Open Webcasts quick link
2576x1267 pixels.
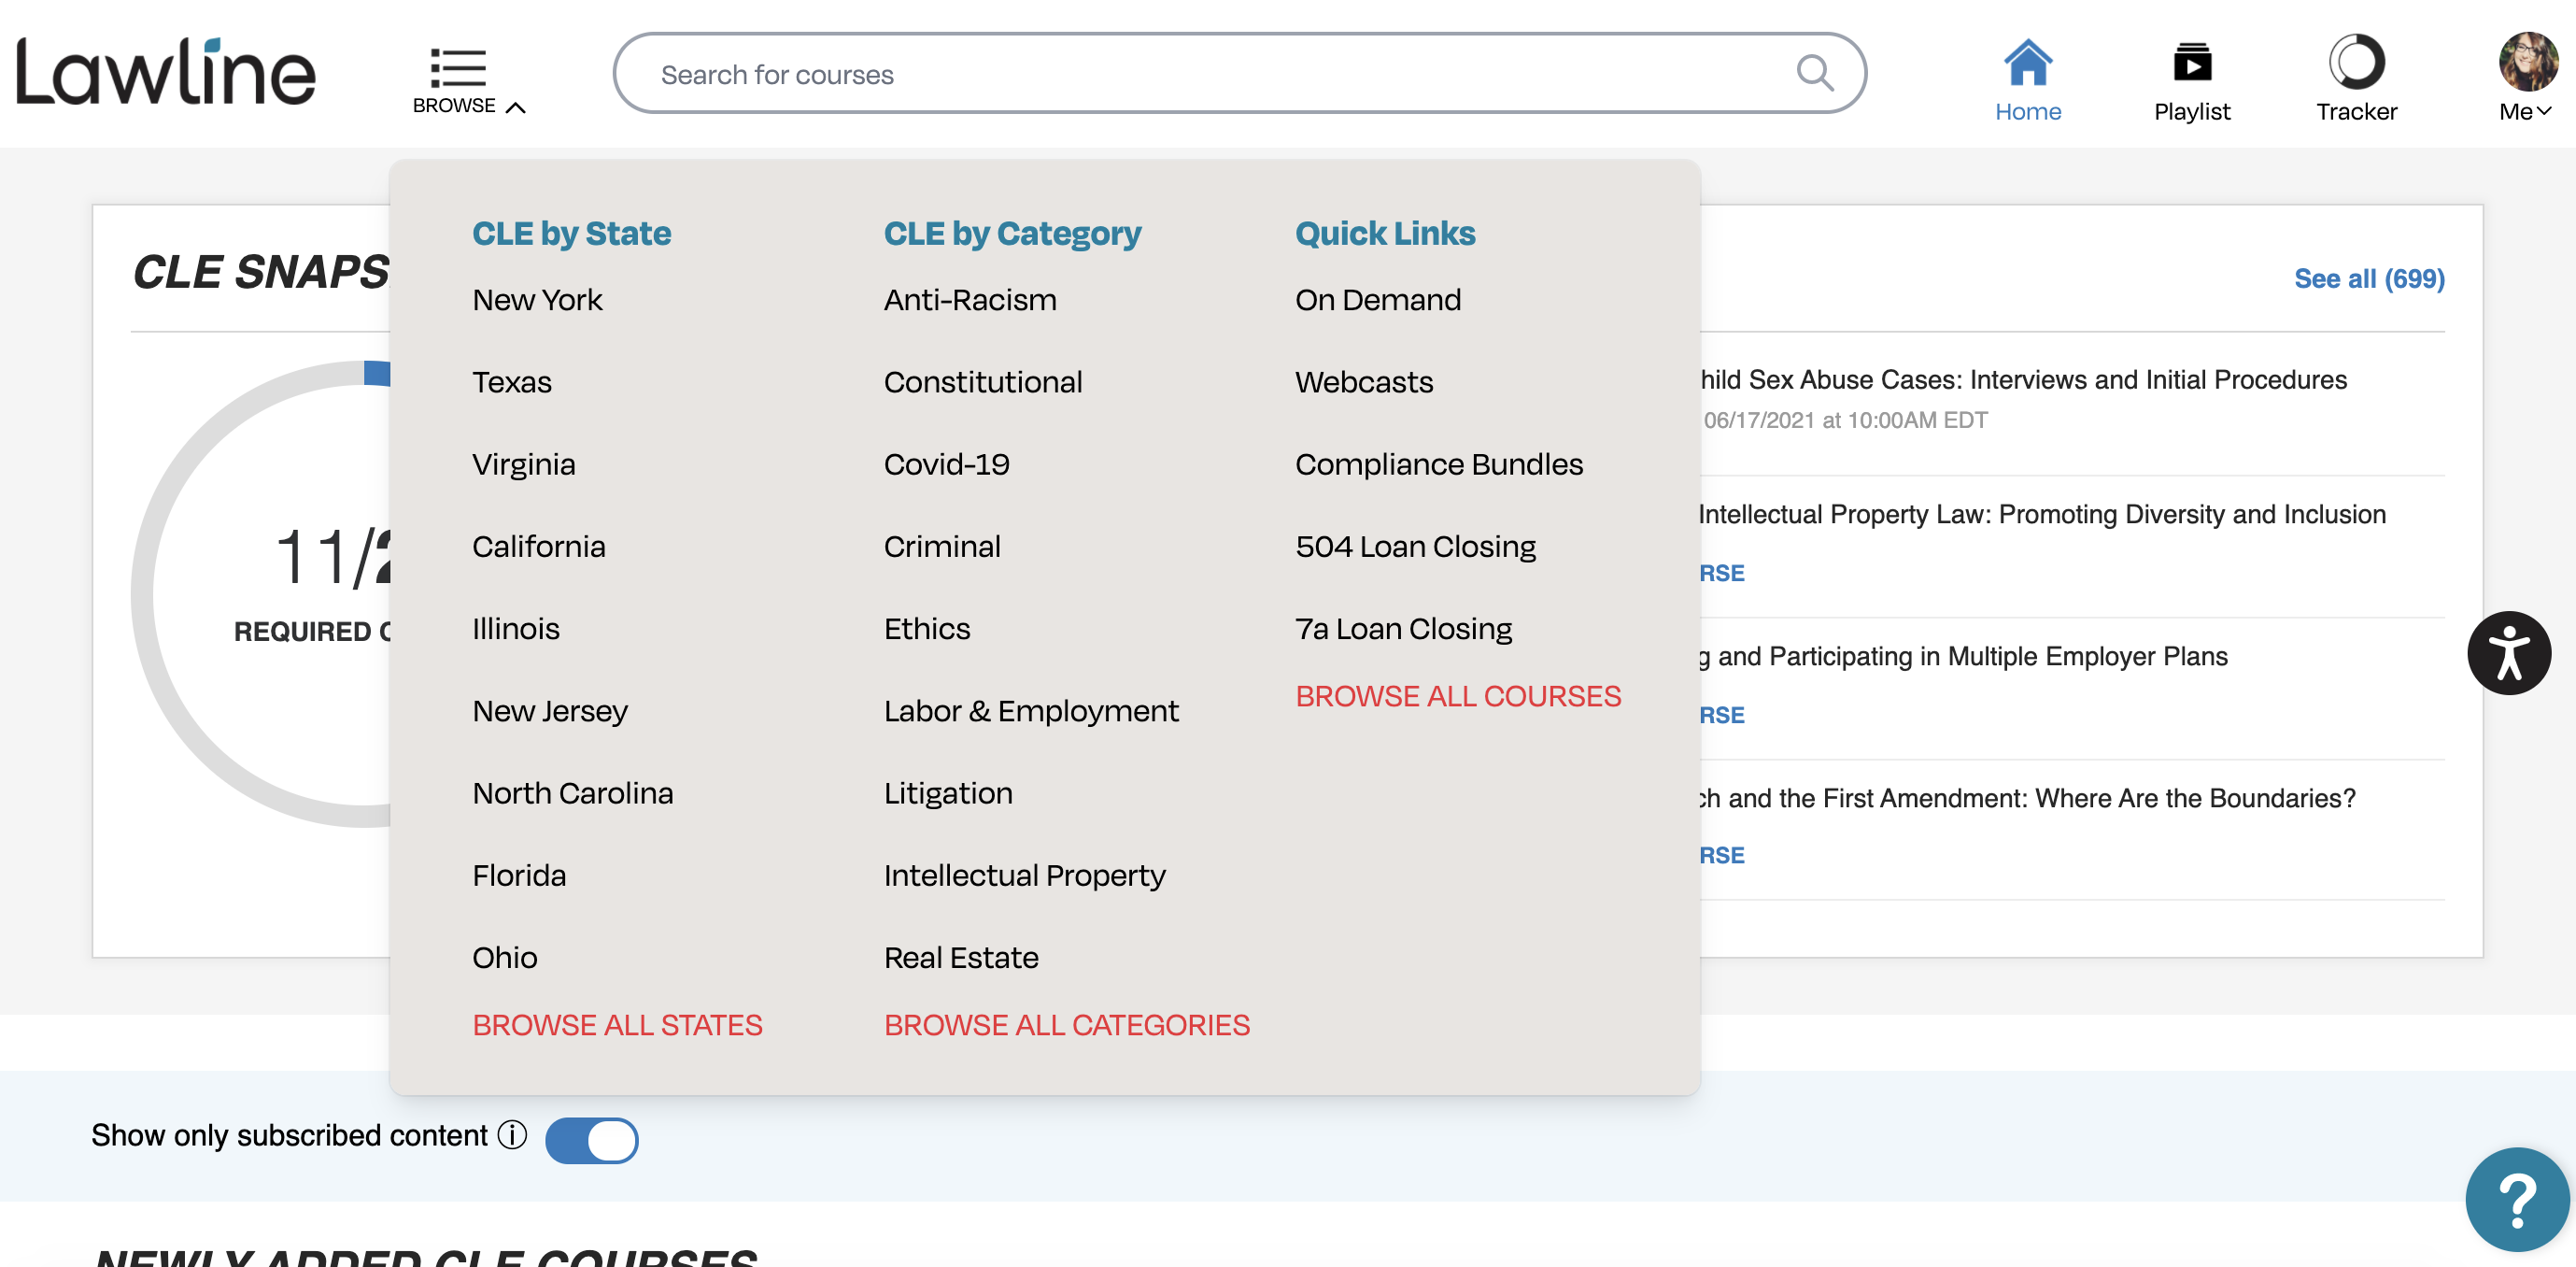[x=1364, y=382]
